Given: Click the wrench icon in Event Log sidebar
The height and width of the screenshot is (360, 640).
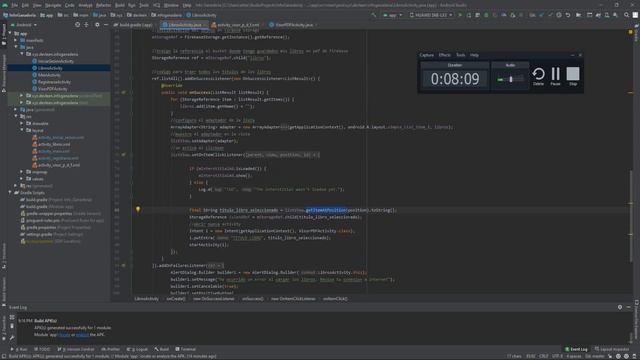Looking at the screenshot, I should point(12,337).
